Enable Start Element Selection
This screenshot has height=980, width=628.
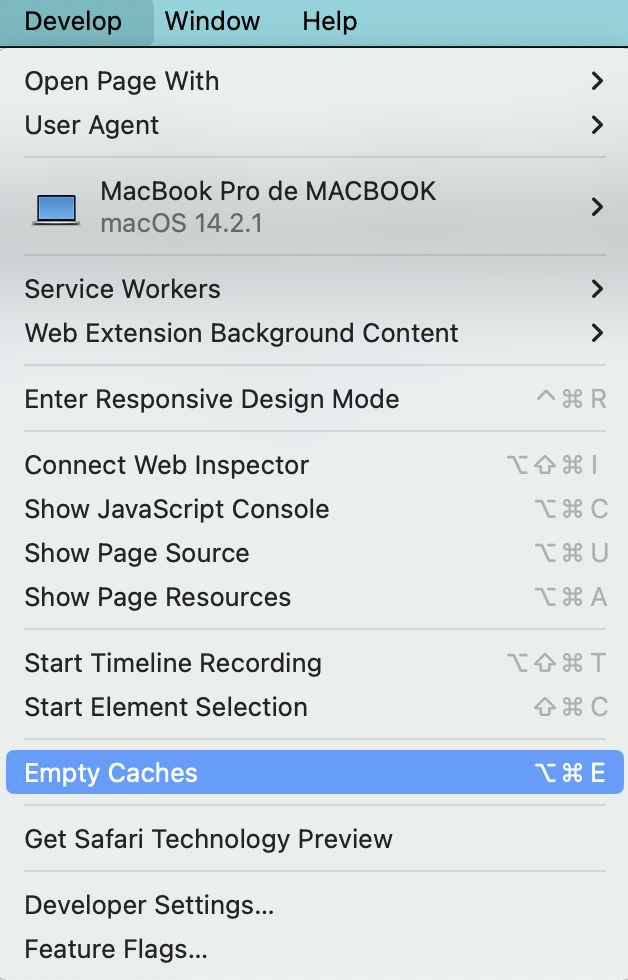point(165,707)
